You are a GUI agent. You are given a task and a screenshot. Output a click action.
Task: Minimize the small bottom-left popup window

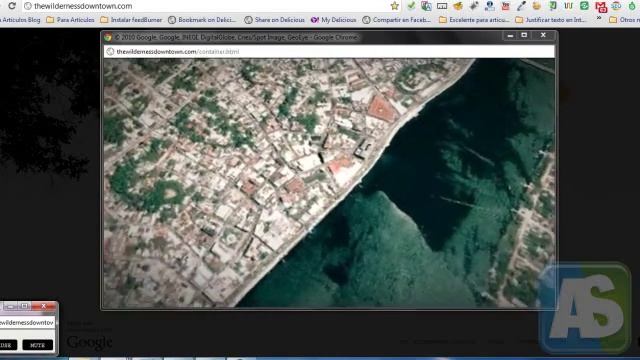point(10,306)
